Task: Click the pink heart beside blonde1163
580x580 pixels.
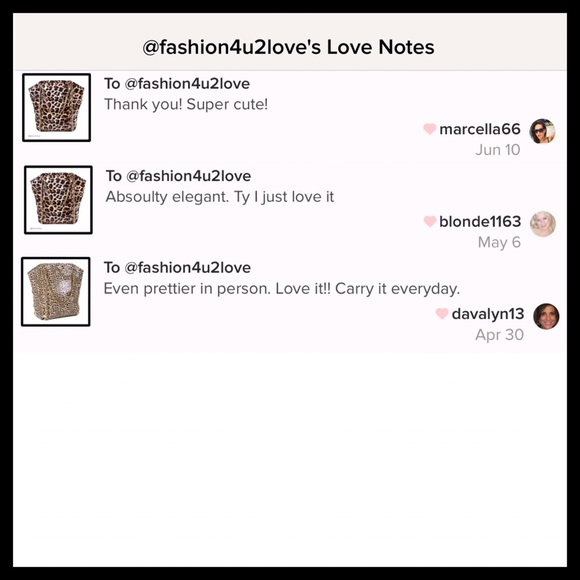Action: (x=429, y=221)
